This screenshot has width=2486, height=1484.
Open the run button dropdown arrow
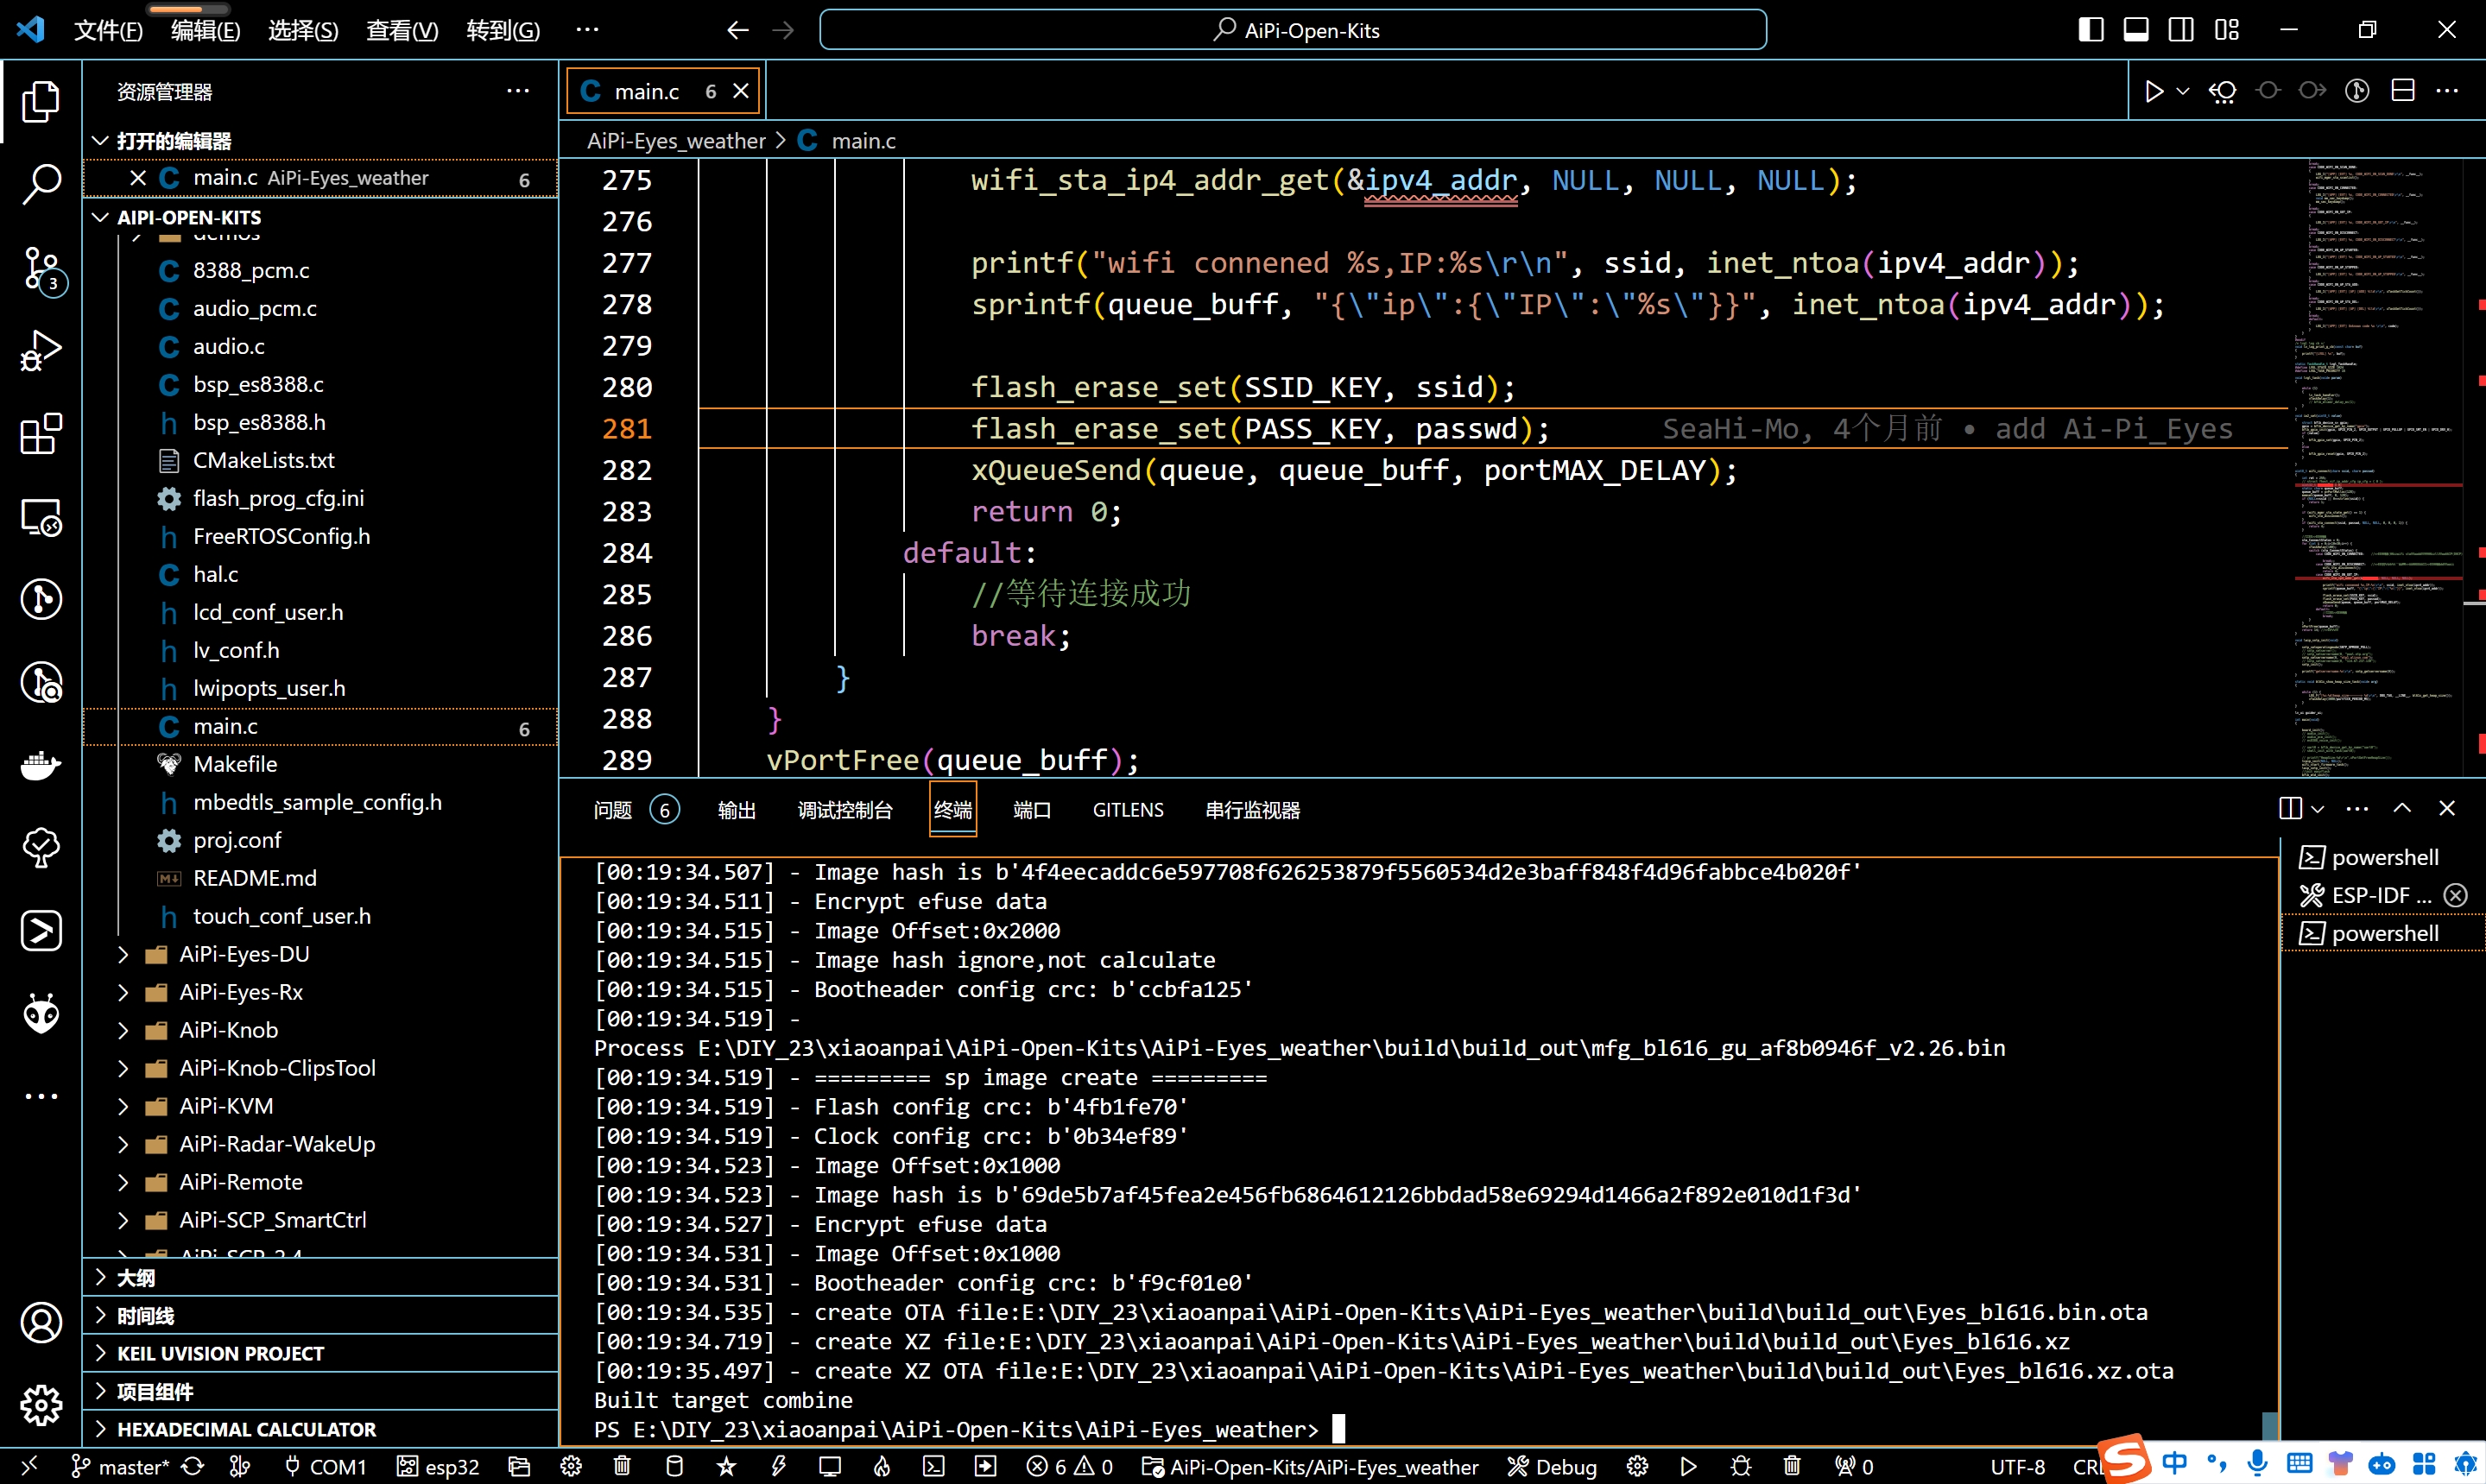tap(2183, 91)
